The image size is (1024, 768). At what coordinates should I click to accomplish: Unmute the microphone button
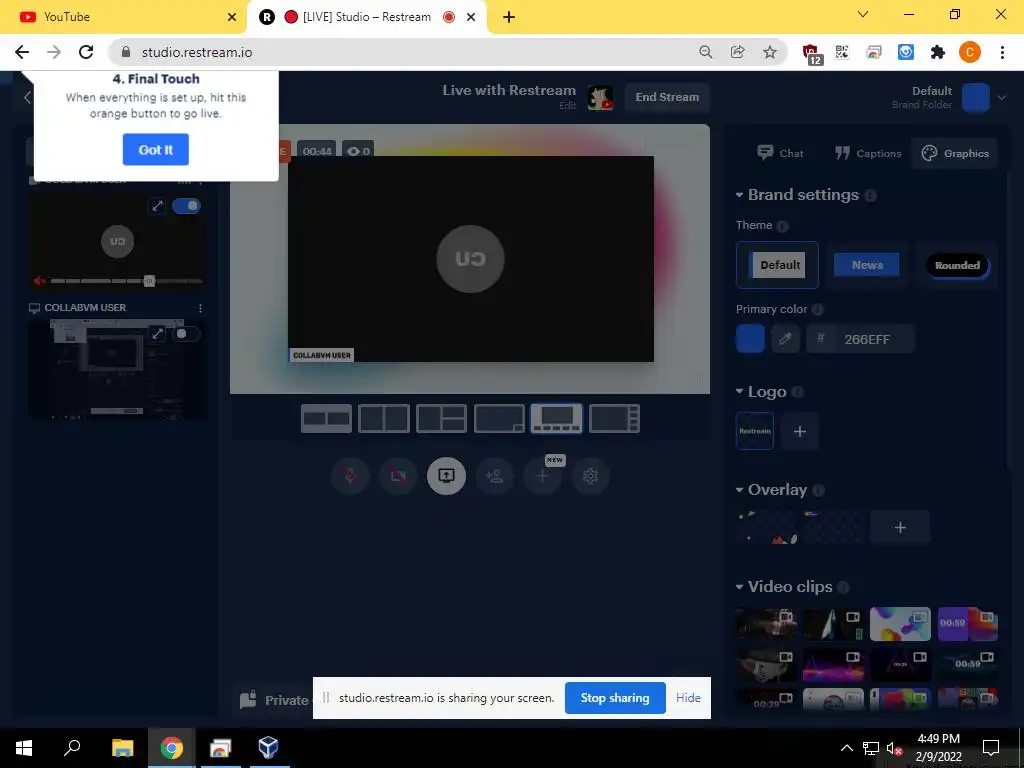pos(350,476)
